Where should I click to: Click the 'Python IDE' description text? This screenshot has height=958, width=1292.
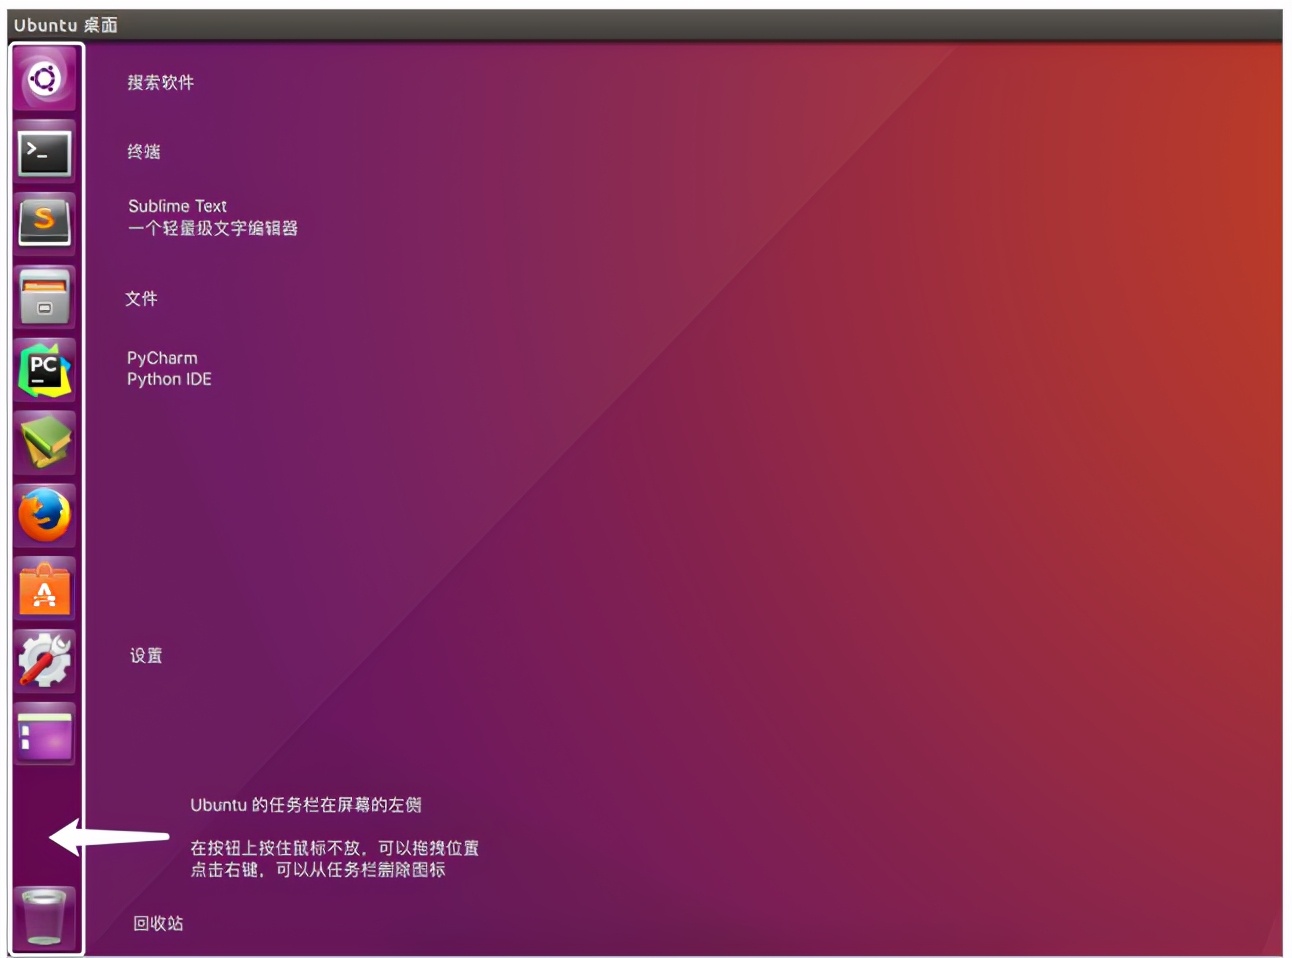(x=169, y=379)
